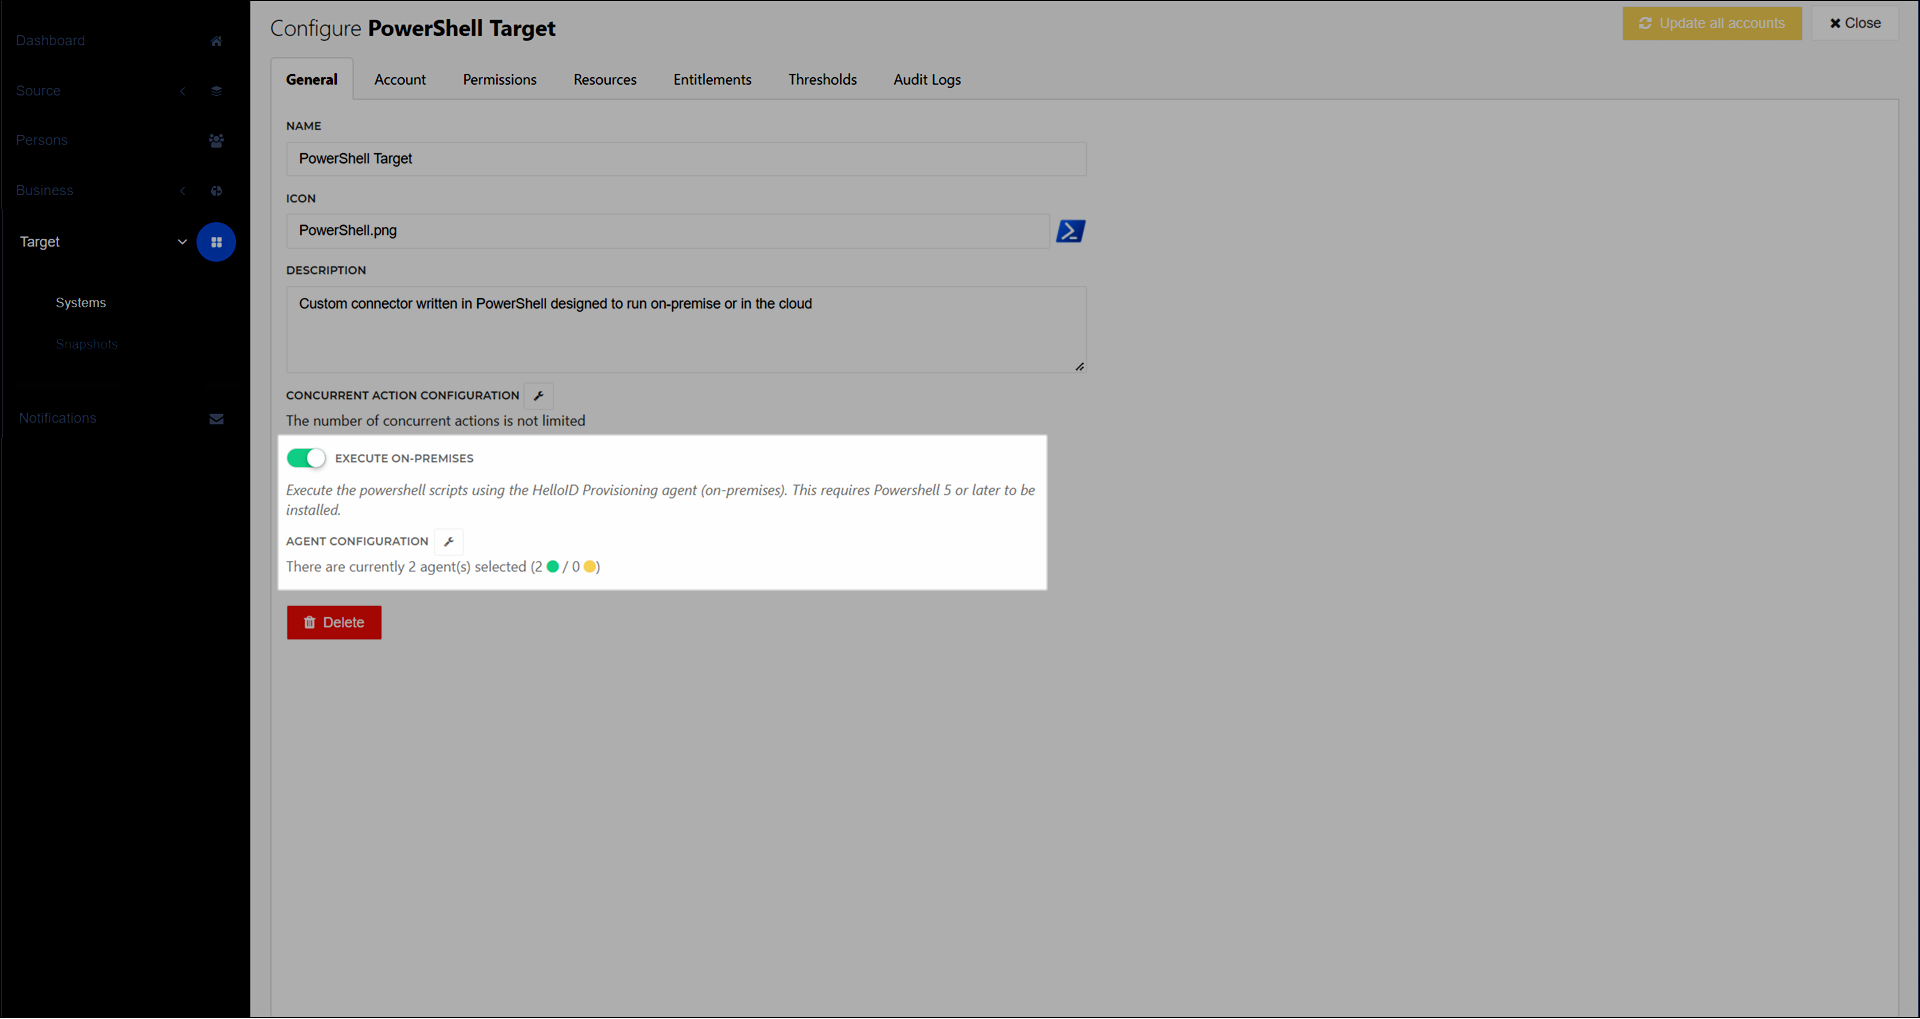Image resolution: width=1920 pixels, height=1019 pixels.
Task: Open concurrent action configuration wrench
Action: click(x=539, y=396)
